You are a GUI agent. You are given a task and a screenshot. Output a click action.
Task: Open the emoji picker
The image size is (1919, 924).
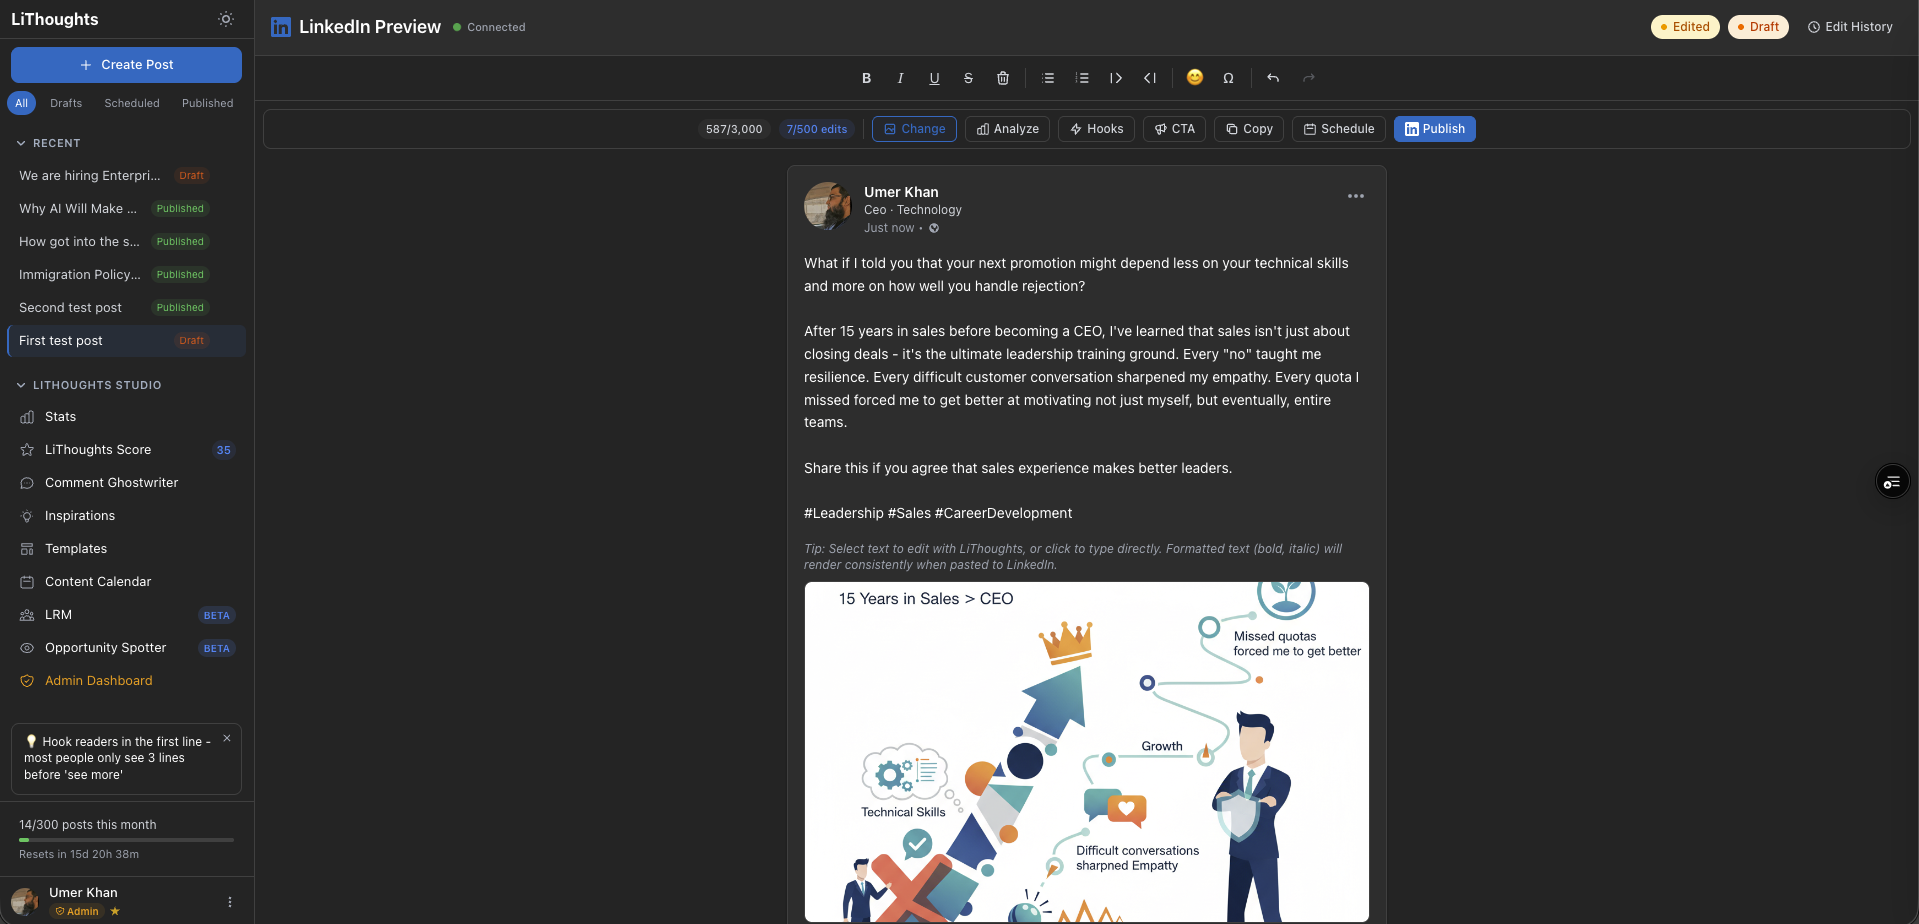tap(1194, 77)
